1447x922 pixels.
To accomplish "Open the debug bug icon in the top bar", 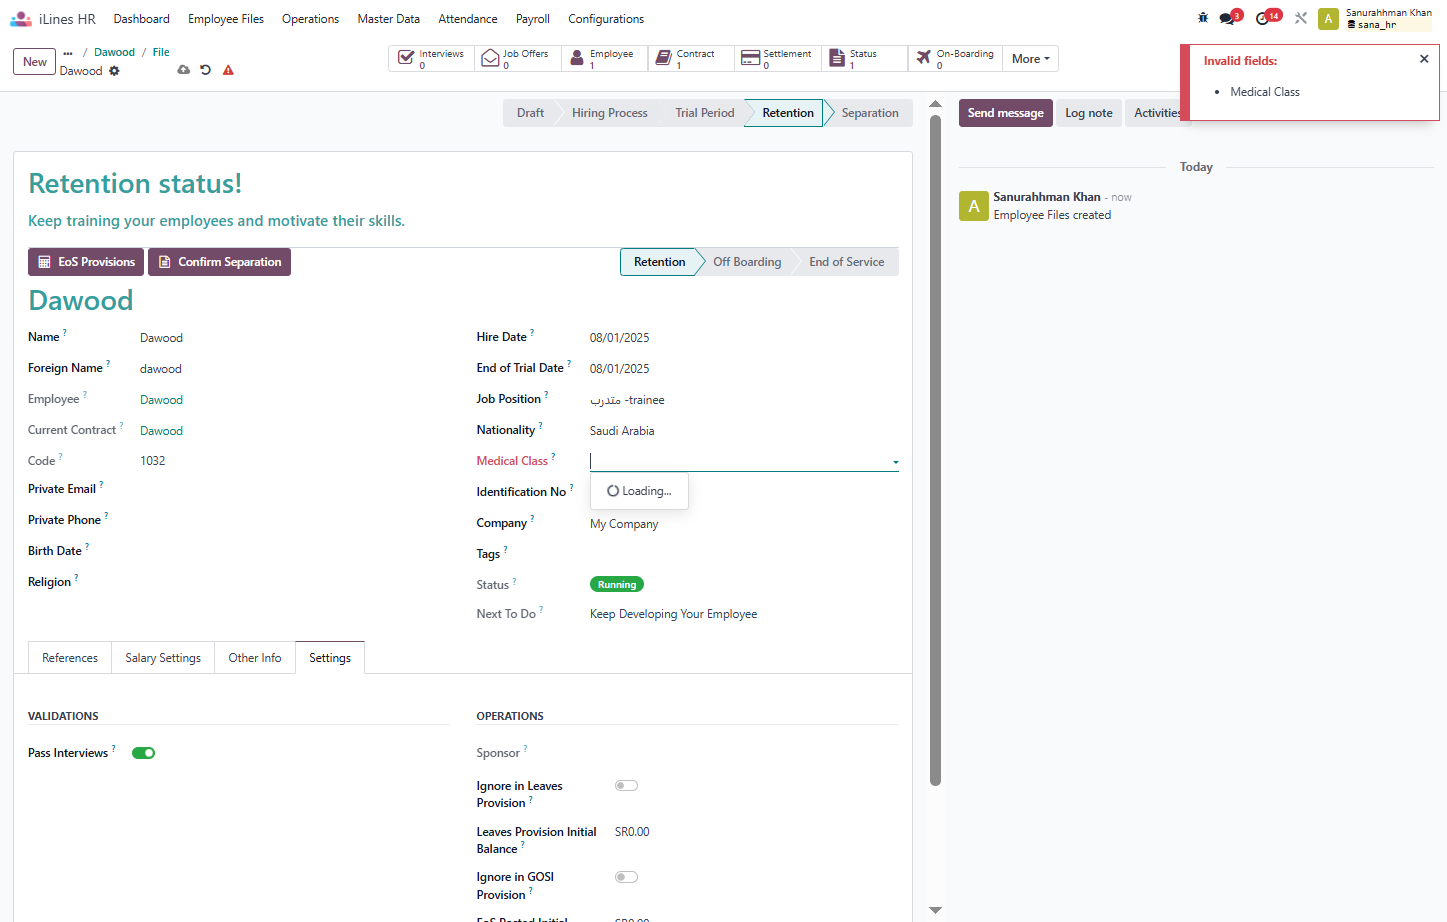I will coord(1202,18).
